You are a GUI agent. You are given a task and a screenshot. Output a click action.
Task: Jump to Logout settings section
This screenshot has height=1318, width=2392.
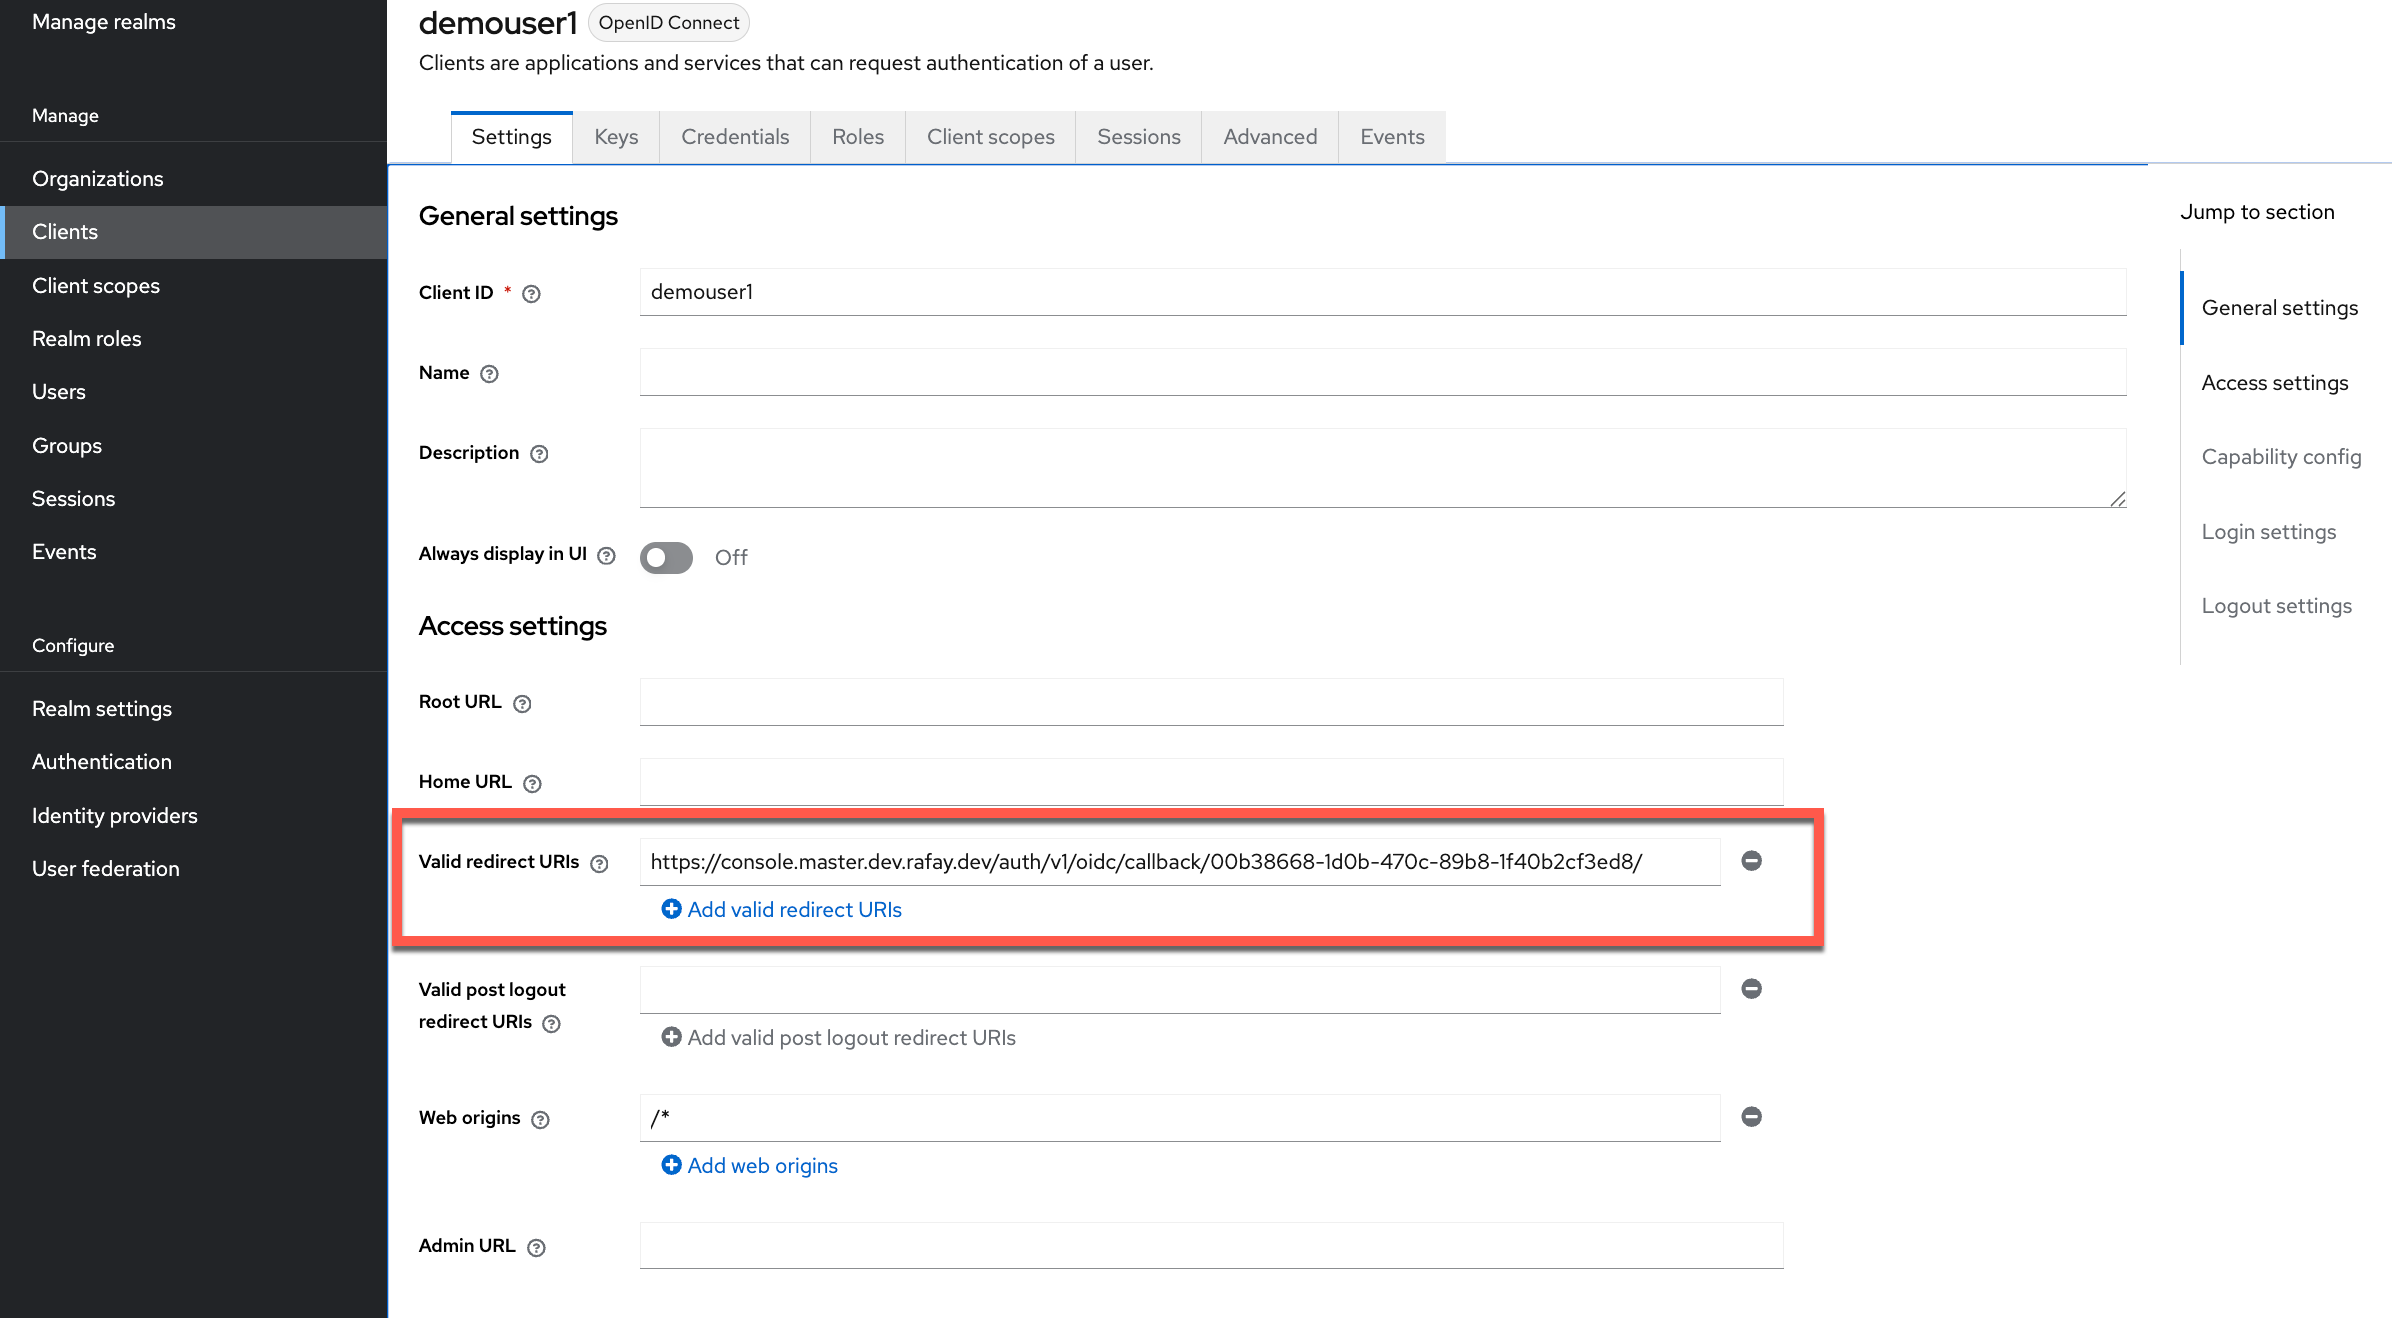[2276, 606]
